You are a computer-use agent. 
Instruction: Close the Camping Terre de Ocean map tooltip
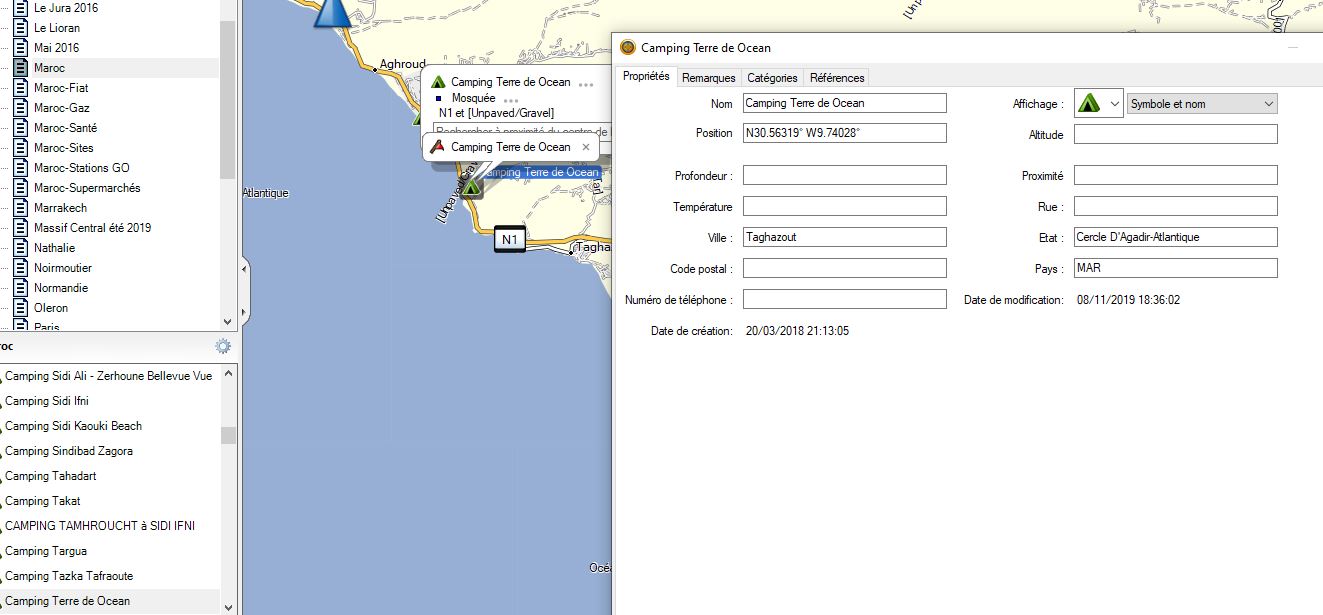click(586, 147)
